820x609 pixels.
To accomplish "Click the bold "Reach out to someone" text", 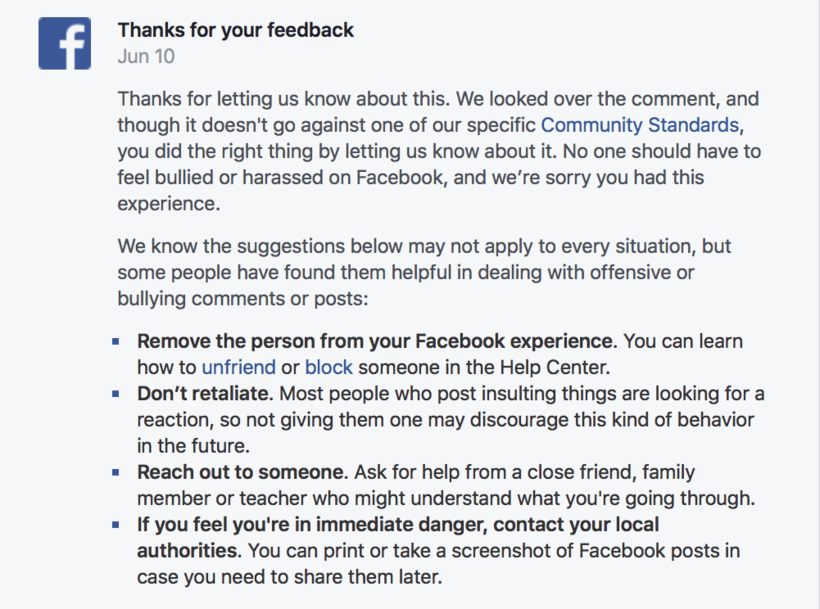I will tap(240, 471).
